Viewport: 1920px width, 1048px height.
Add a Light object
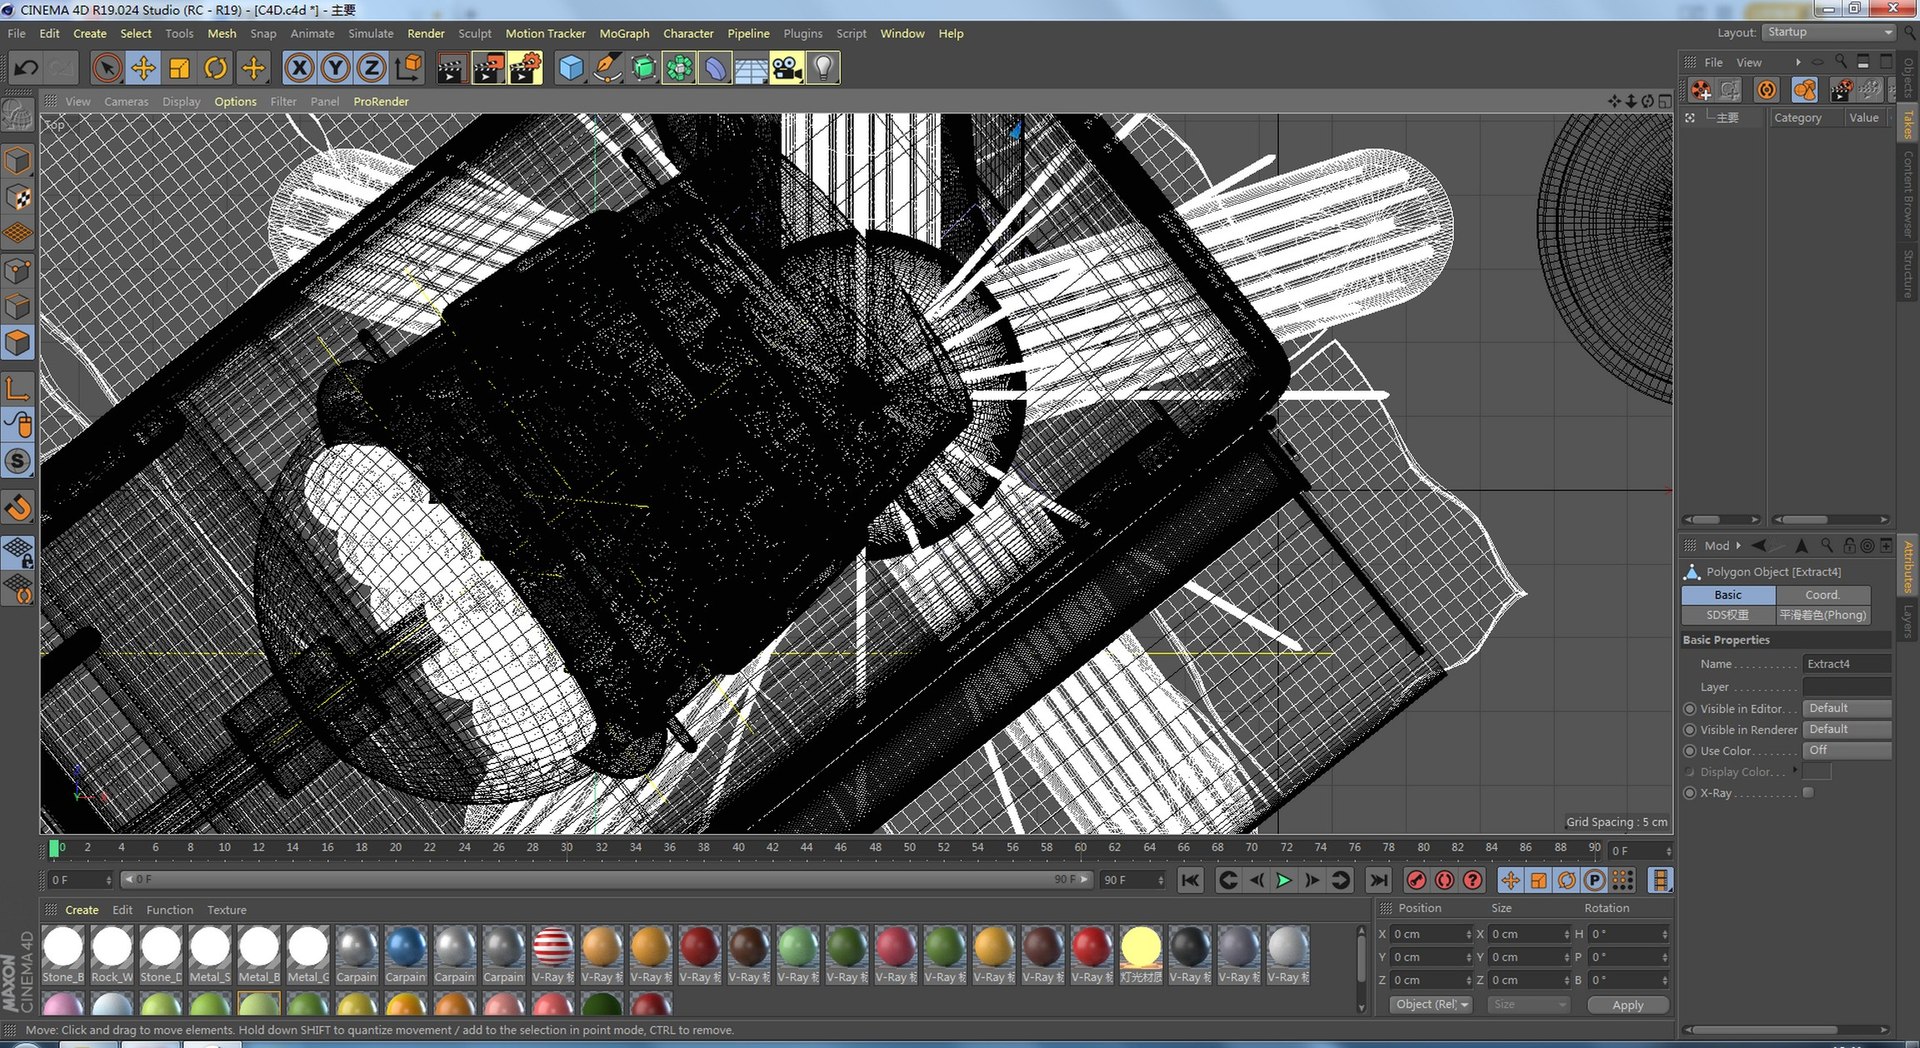coord(823,68)
